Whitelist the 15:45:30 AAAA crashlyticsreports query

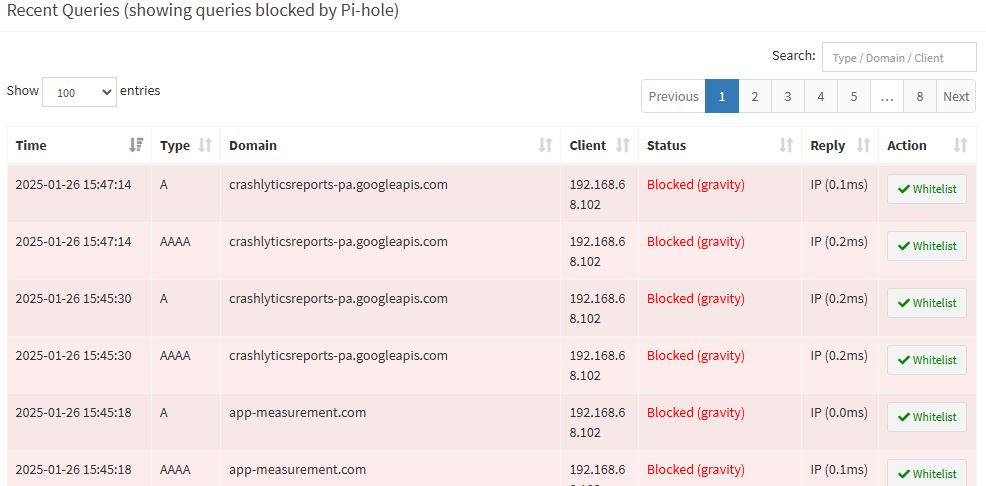tap(927, 360)
